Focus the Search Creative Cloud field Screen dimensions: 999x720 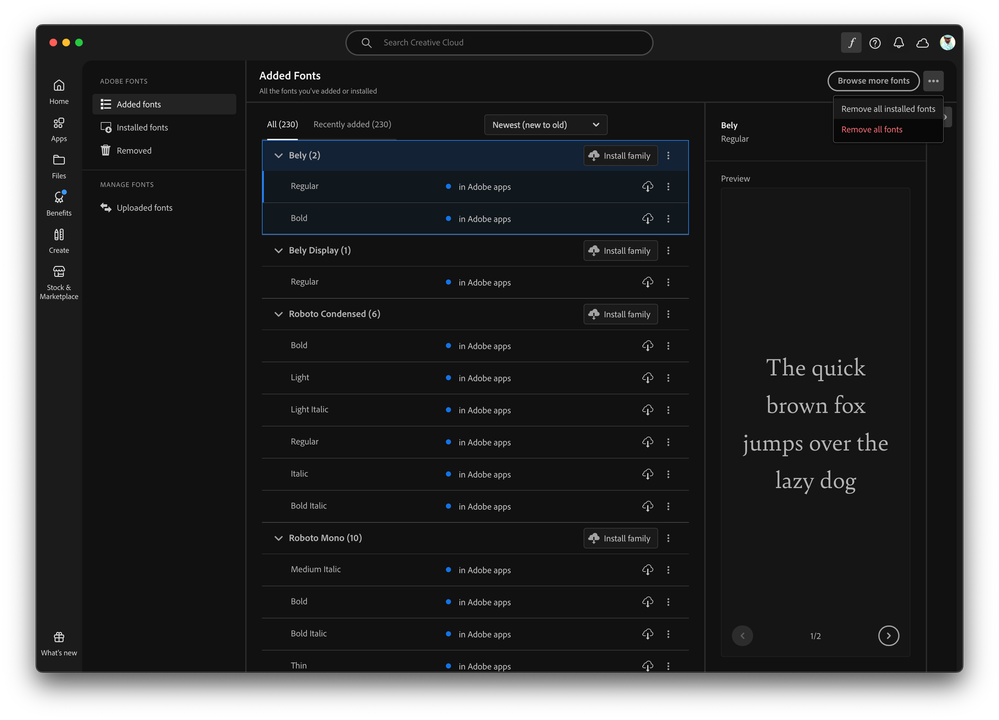pyautogui.click(x=500, y=43)
